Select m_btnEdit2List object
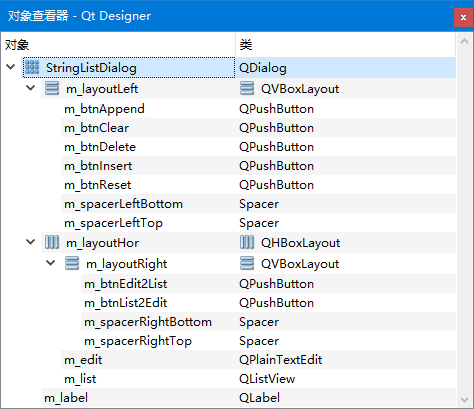 point(125,284)
